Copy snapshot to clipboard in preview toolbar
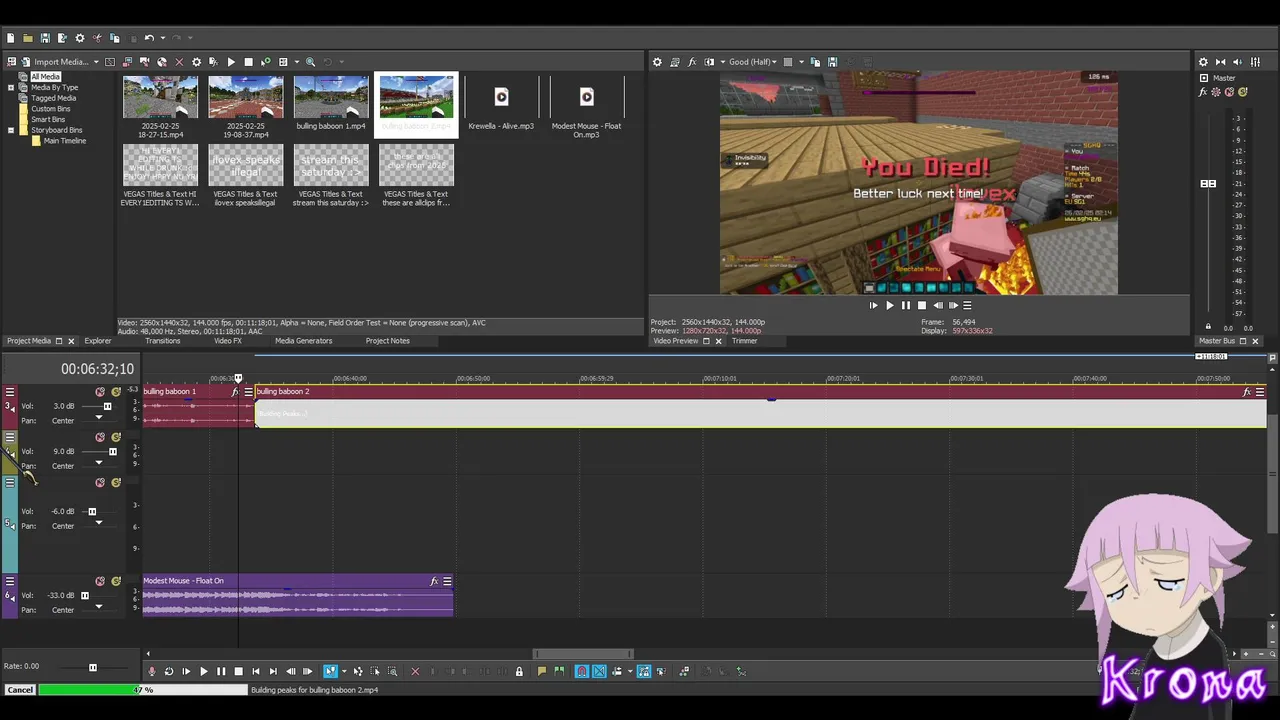1280x720 pixels. (x=815, y=62)
